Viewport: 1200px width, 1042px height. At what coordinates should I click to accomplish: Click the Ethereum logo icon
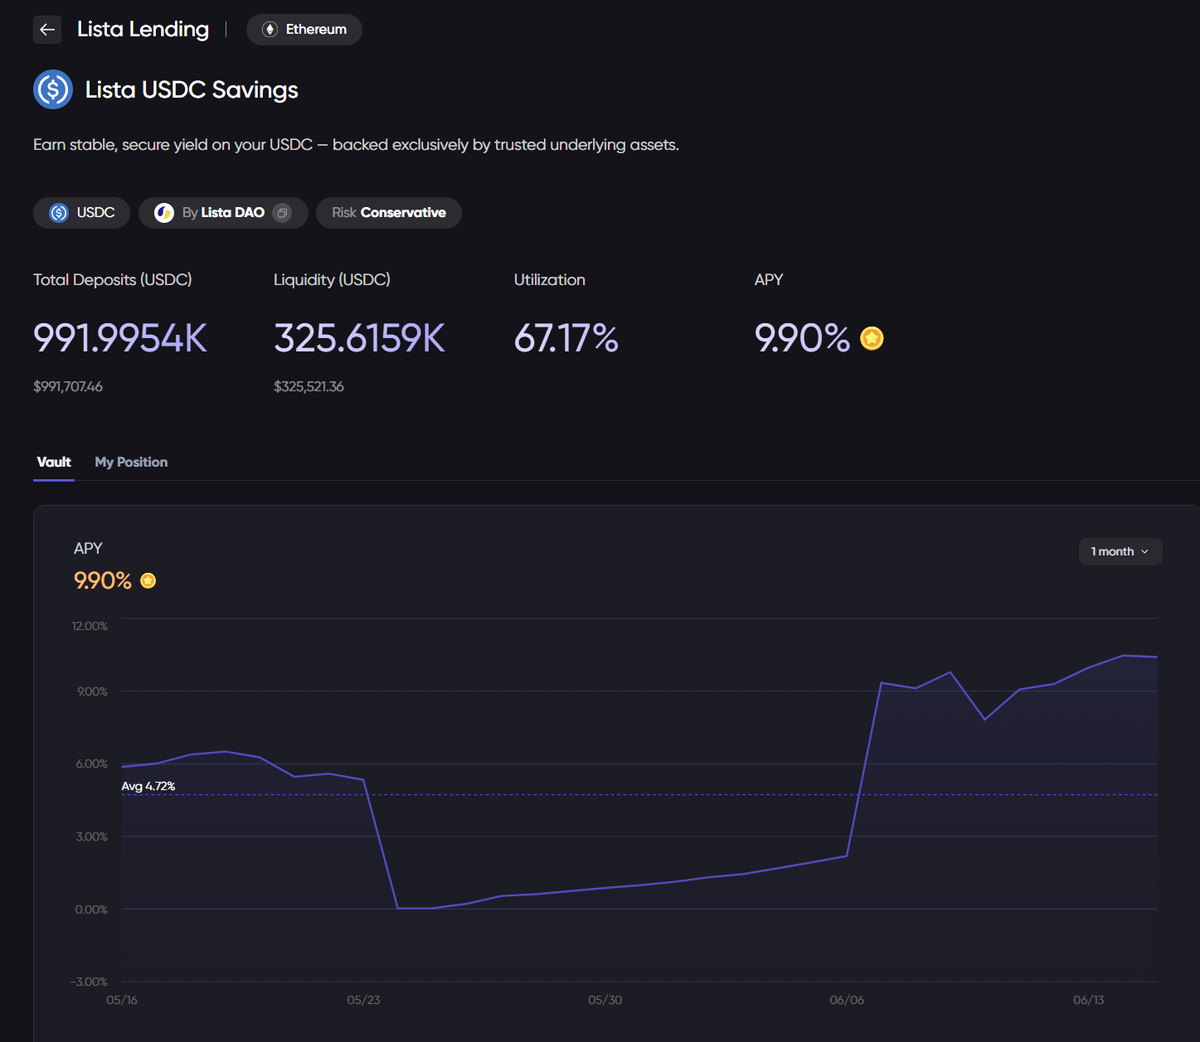[270, 30]
